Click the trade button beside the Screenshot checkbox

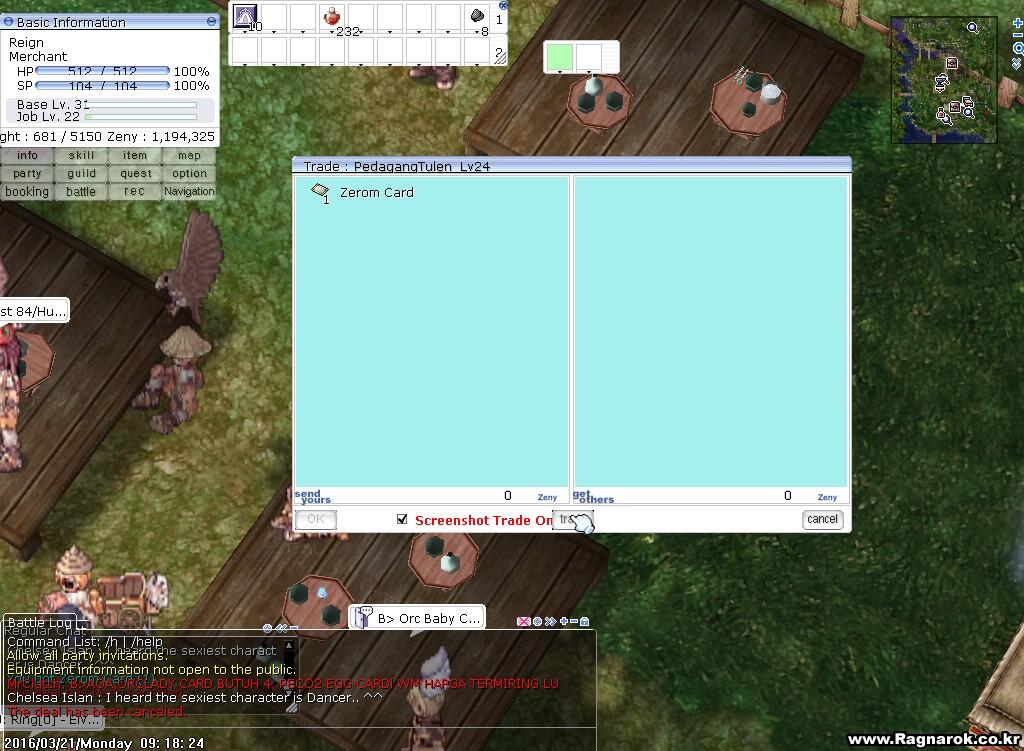tap(572, 520)
